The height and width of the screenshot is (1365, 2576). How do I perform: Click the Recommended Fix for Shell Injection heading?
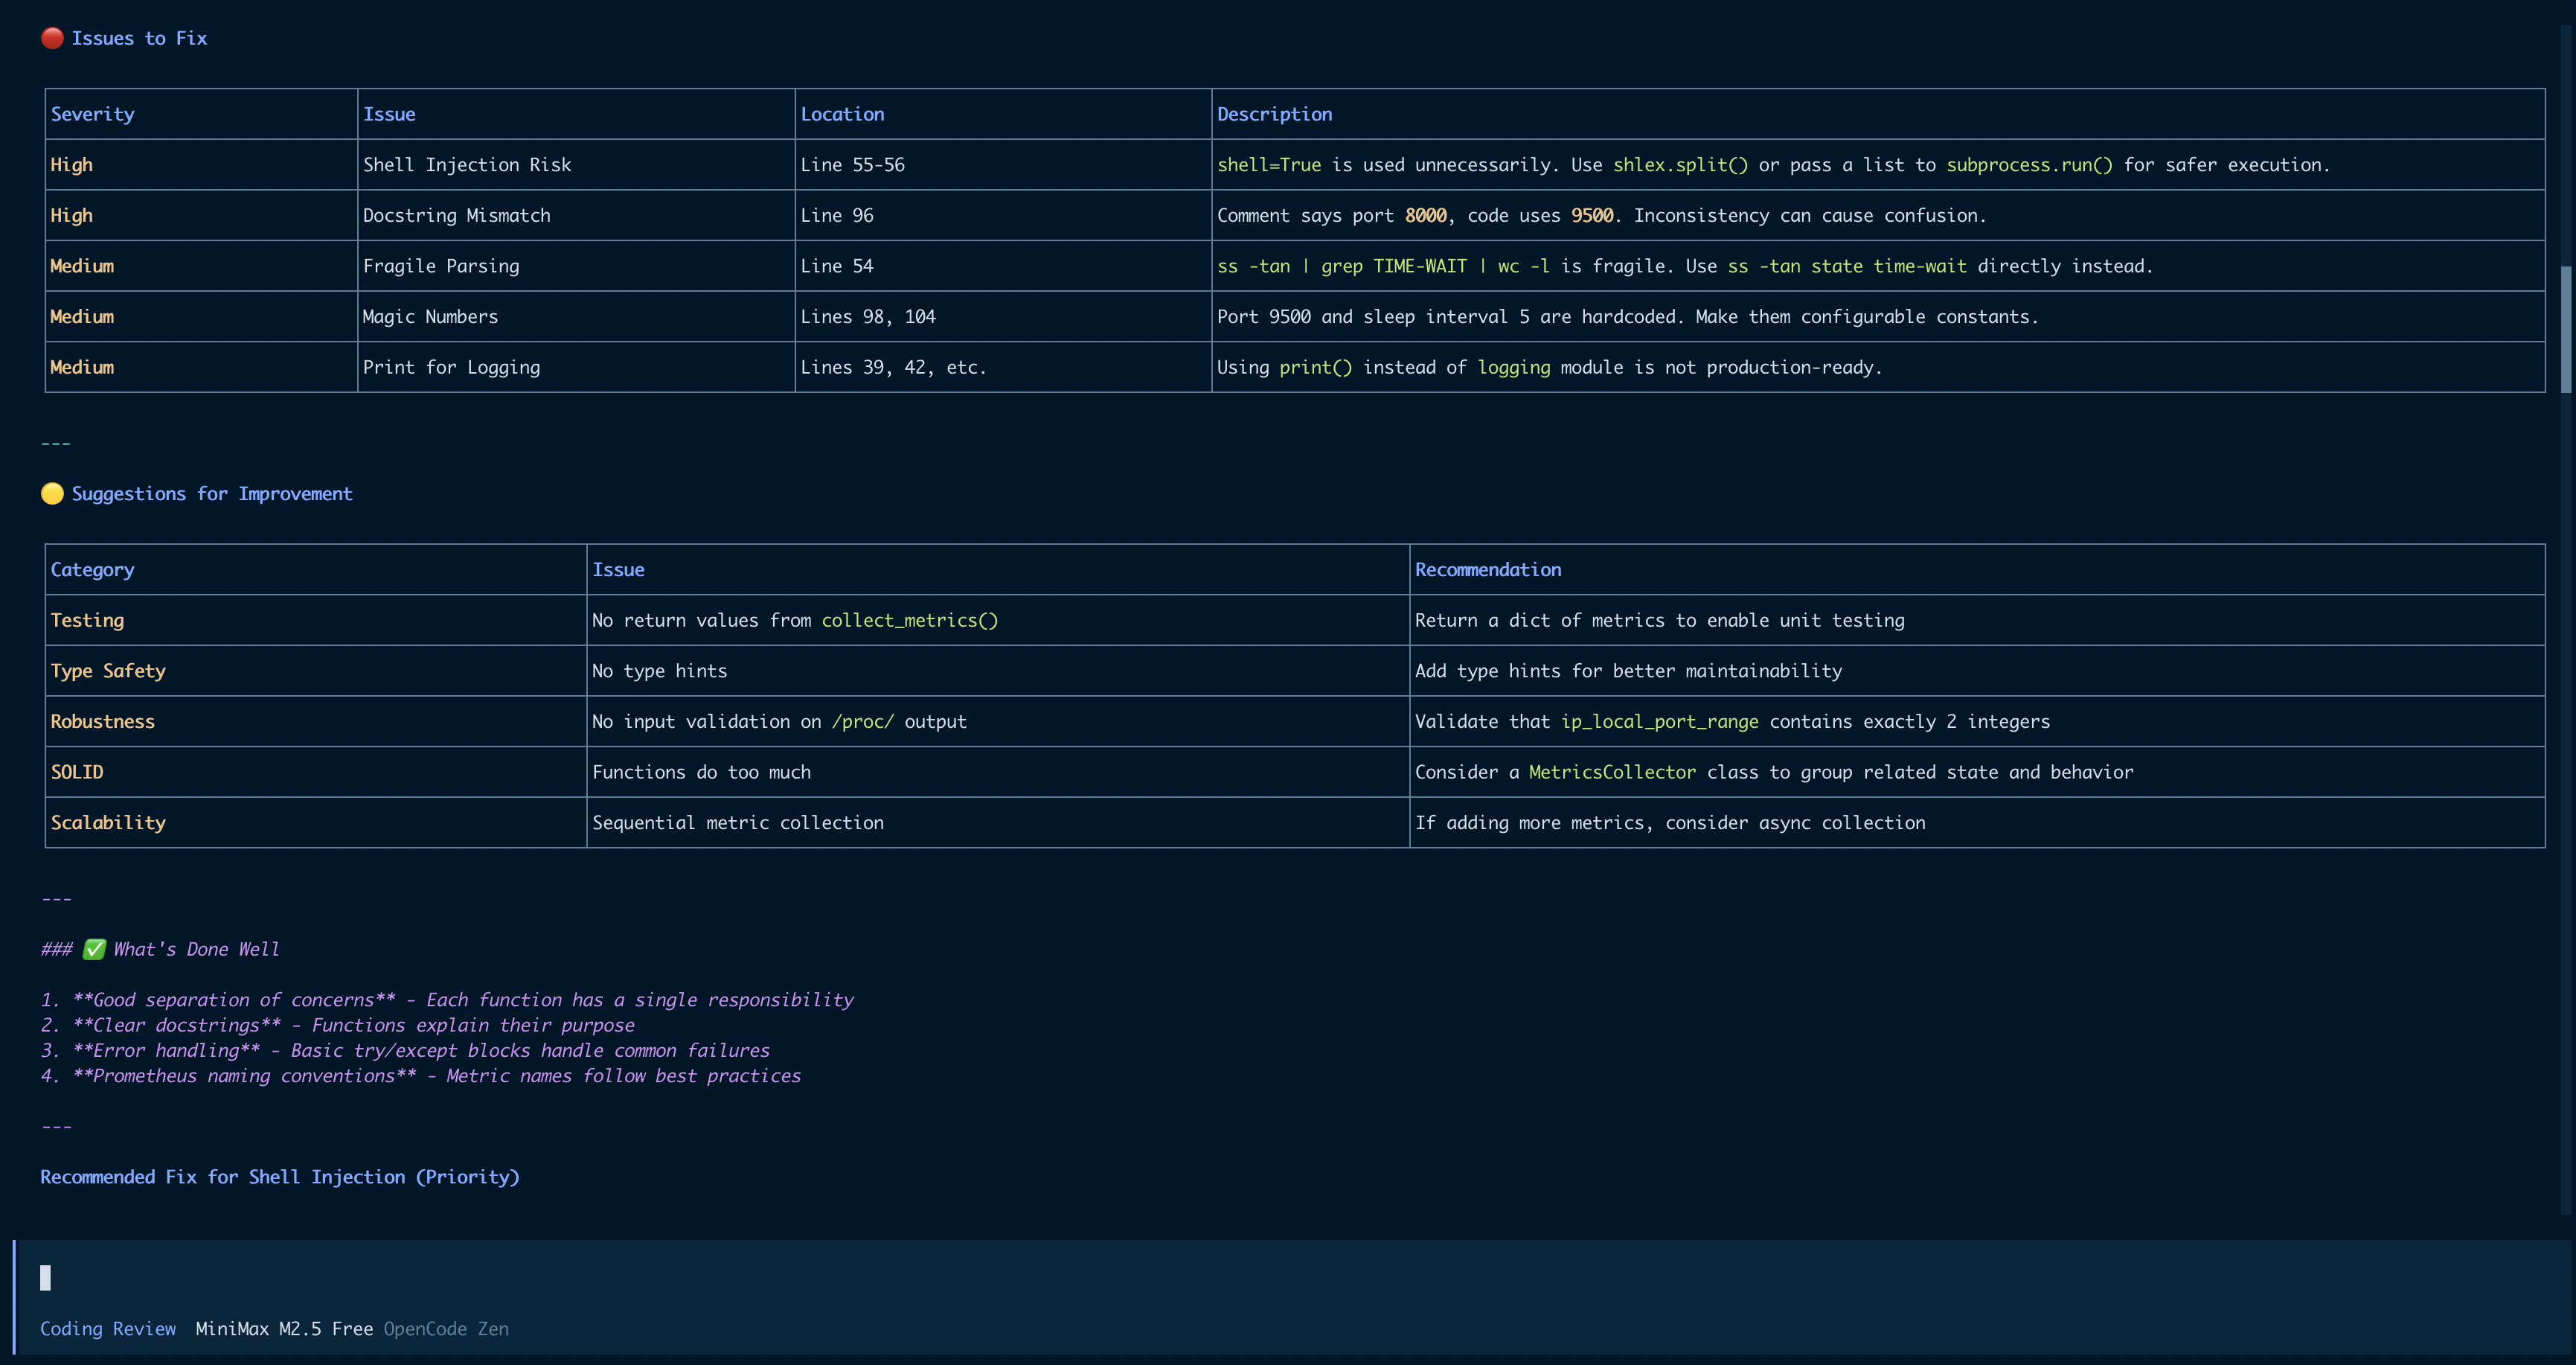tap(280, 1177)
